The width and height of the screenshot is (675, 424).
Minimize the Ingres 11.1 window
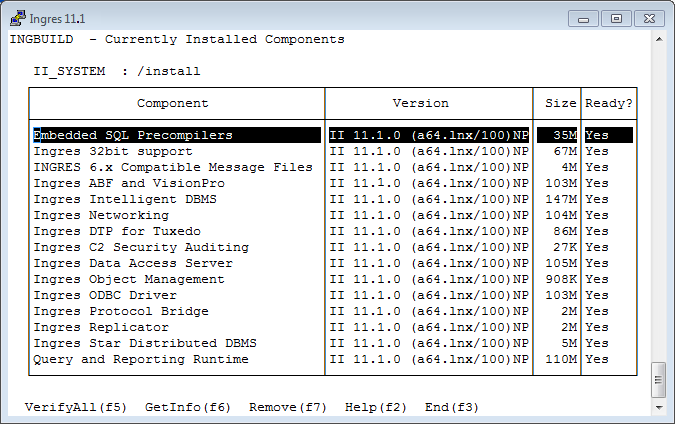[587, 18]
